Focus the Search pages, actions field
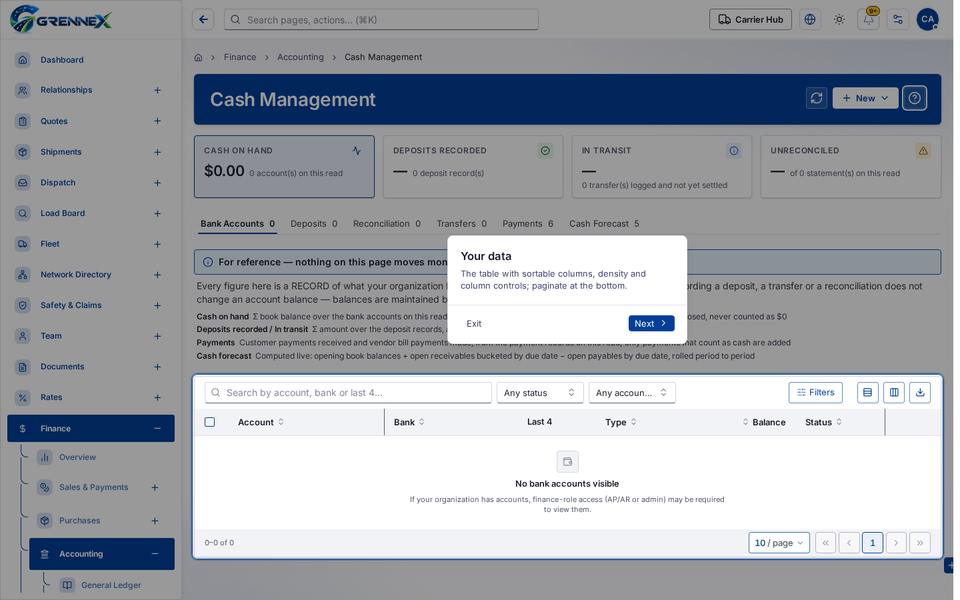The image size is (960, 600). point(381,20)
